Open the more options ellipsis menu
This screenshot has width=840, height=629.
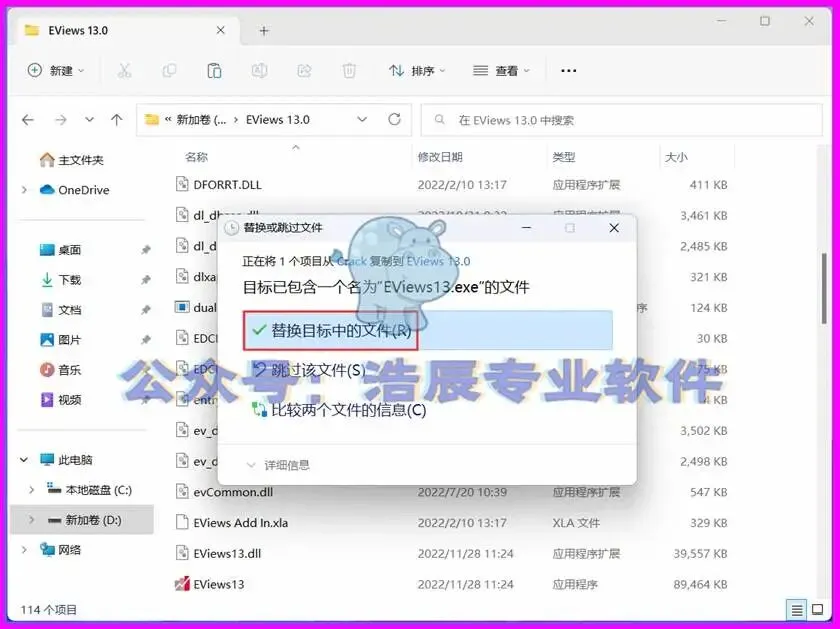click(x=568, y=70)
